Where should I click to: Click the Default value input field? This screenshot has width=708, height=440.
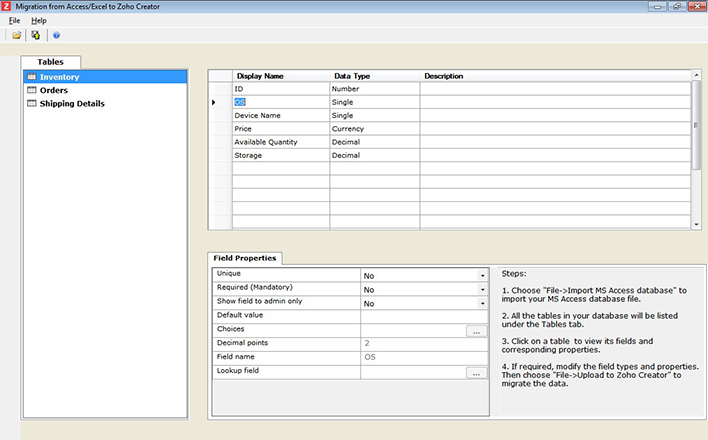[424, 316]
